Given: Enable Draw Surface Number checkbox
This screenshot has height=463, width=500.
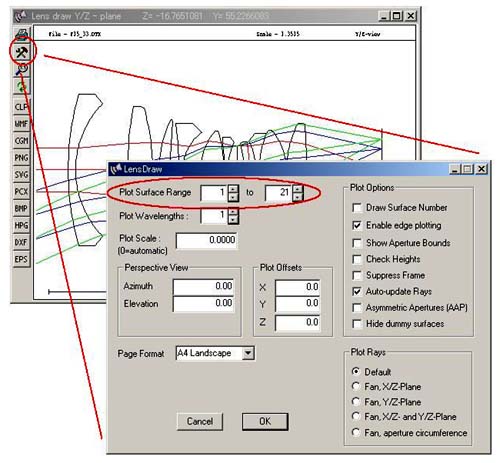Looking at the screenshot, I should coord(357,208).
